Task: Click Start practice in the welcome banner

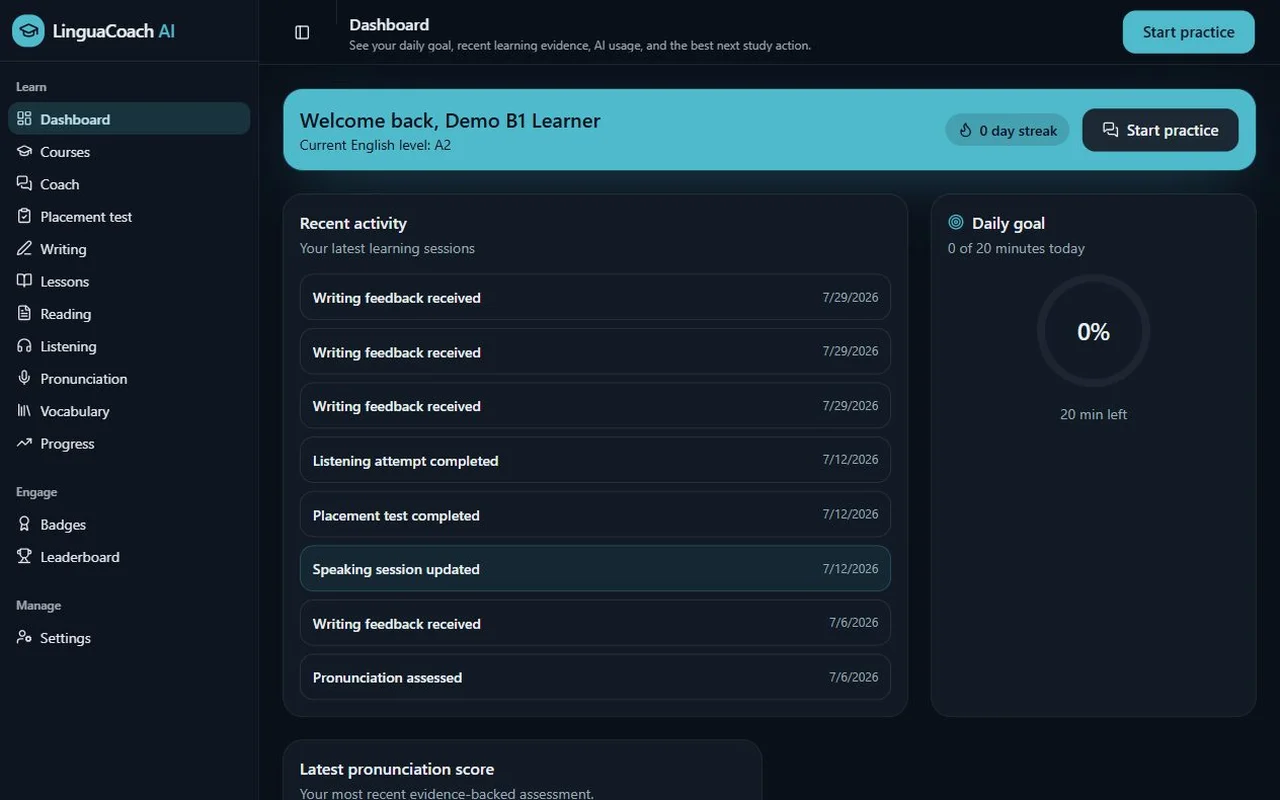Action: click(x=1160, y=130)
